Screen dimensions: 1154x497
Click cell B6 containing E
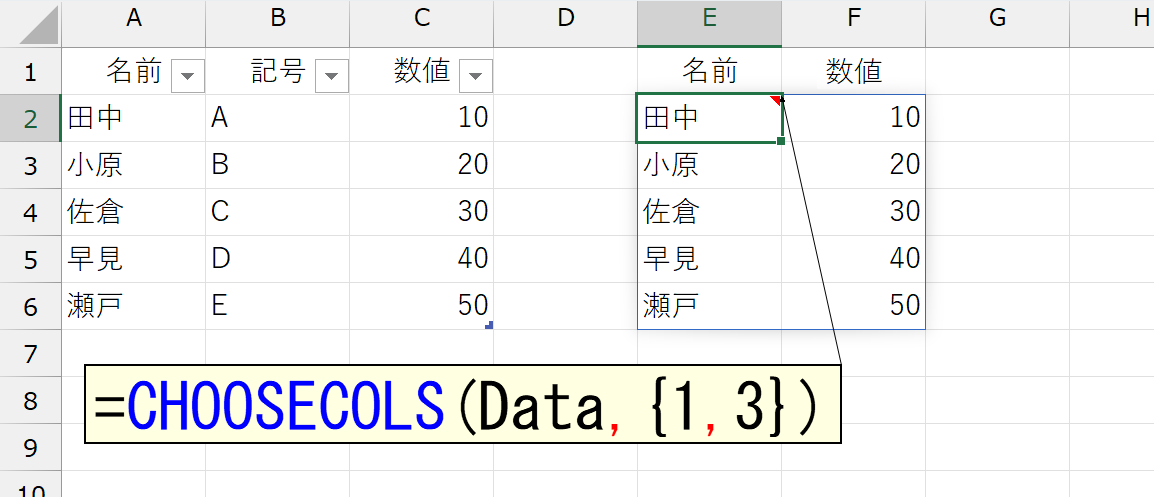coord(277,306)
